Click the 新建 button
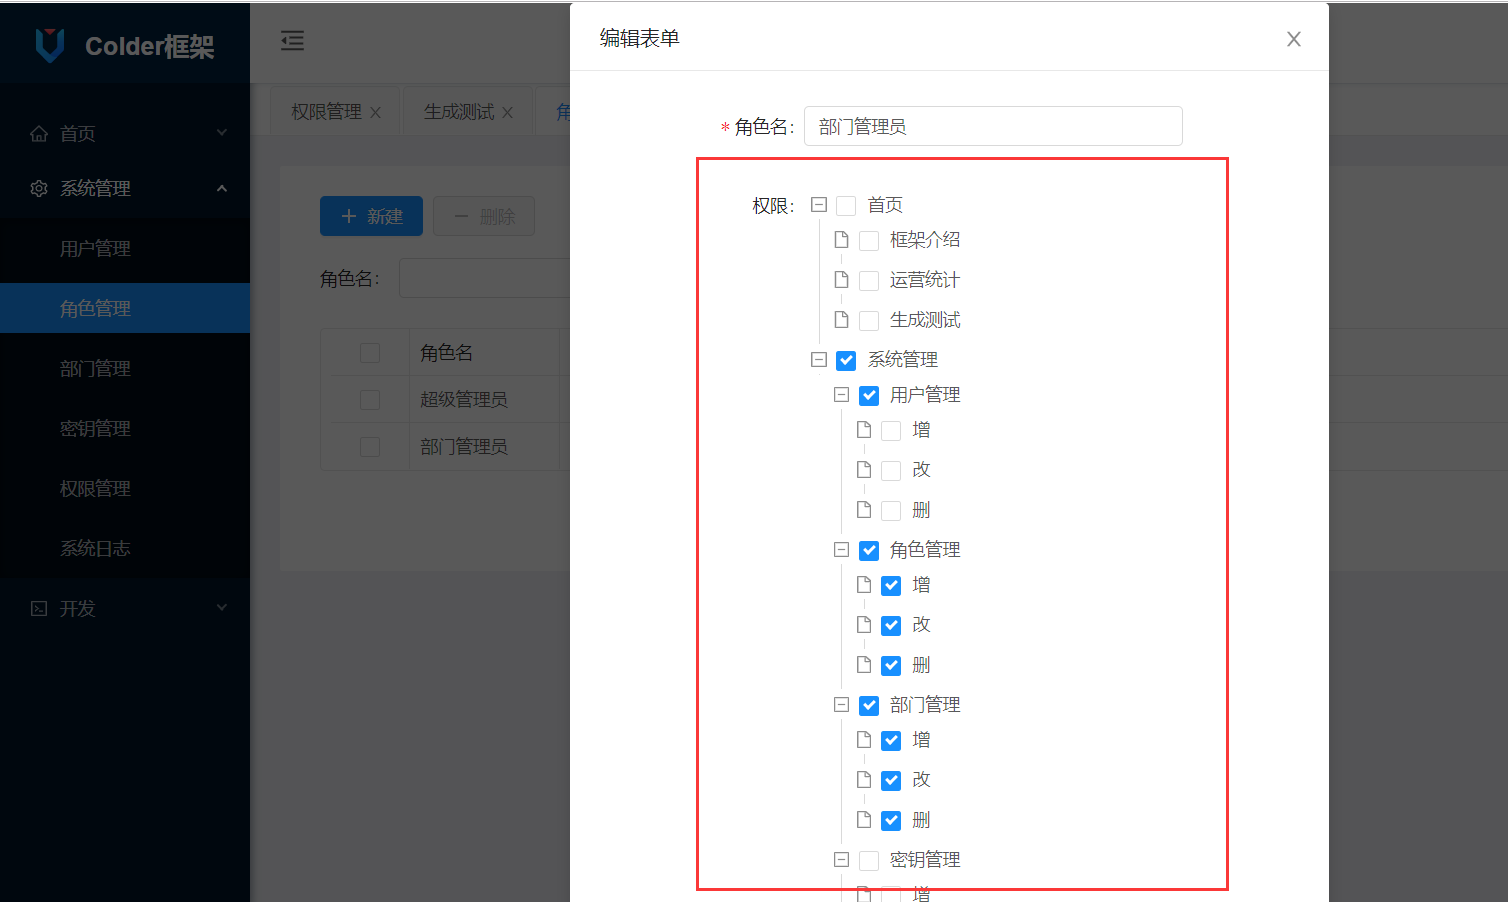1508x902 pixels. click(x=371, y=216)
